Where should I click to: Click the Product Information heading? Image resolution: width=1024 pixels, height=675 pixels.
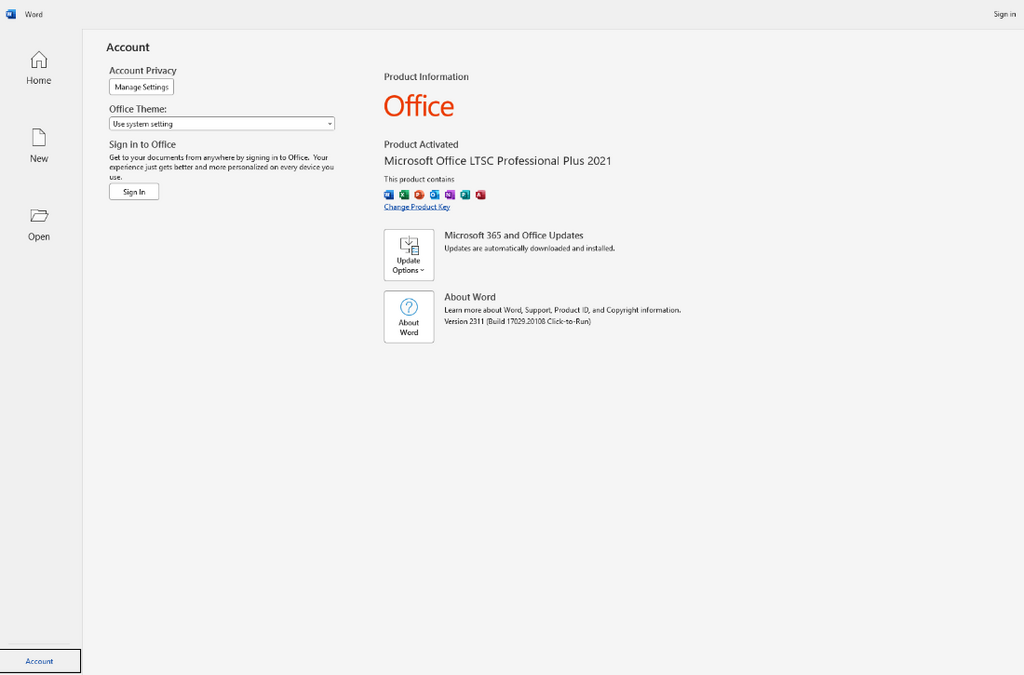point(426,76)
